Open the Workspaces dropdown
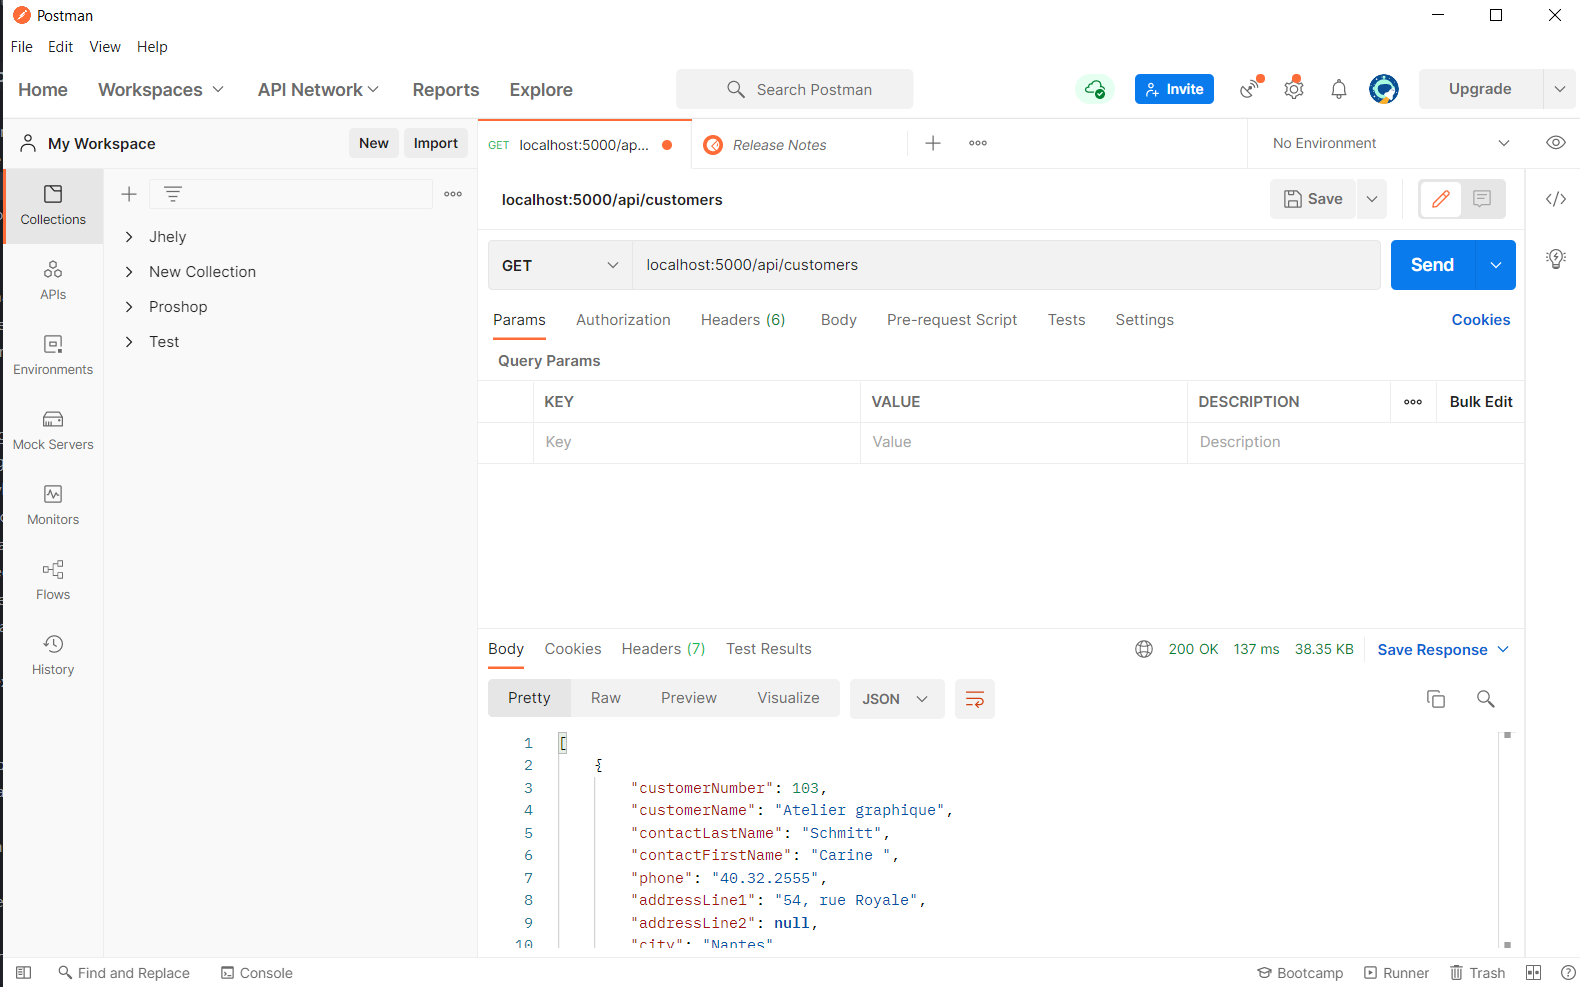 [161, 90]
